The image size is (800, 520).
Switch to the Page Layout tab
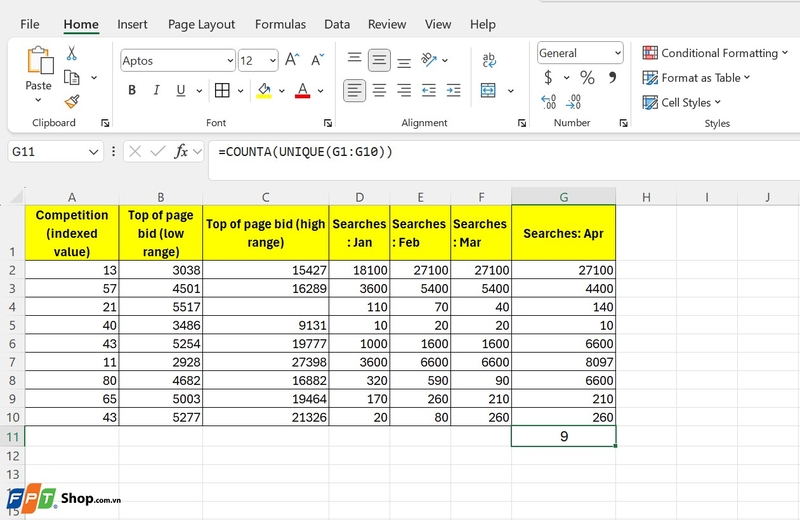202,24
